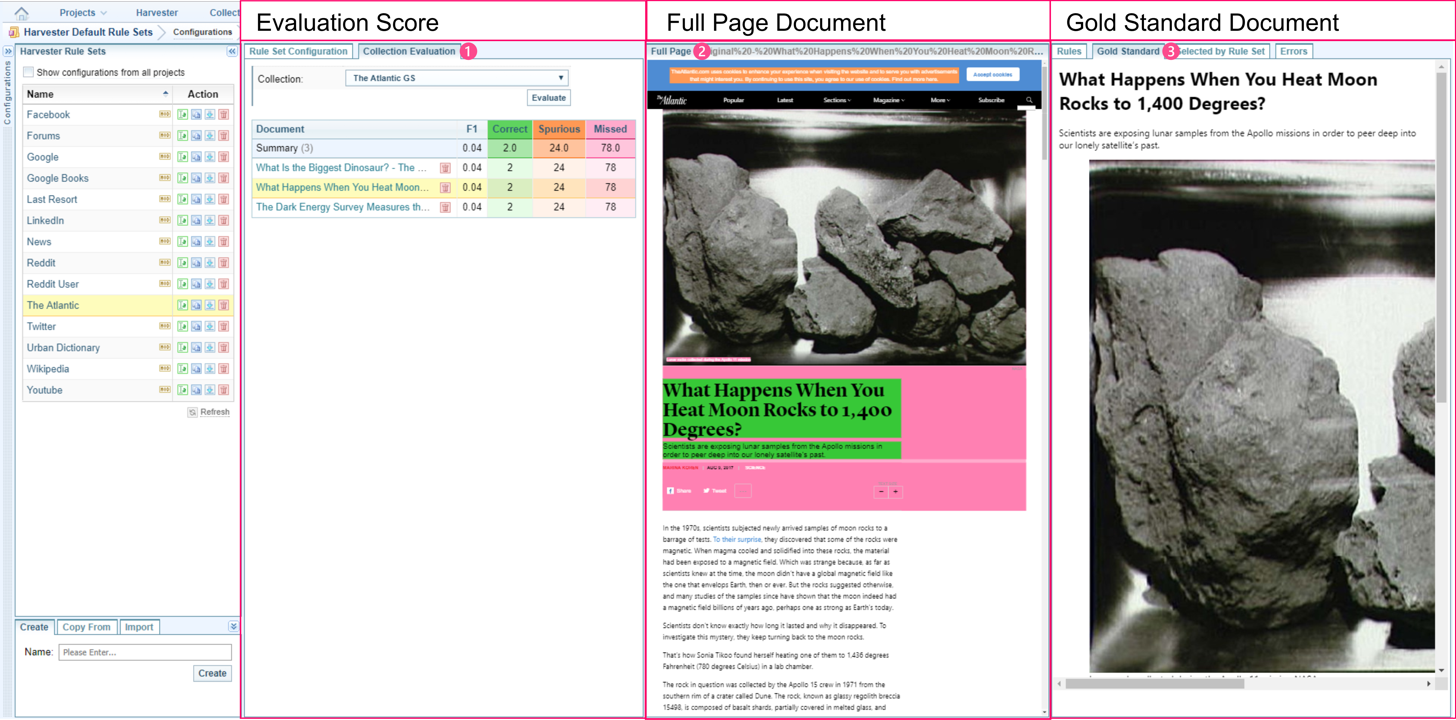The image size is (1456, 720).
Task: Remove the Biggest Dinosaur document with trash icon
Action: (x=445, y=168)
